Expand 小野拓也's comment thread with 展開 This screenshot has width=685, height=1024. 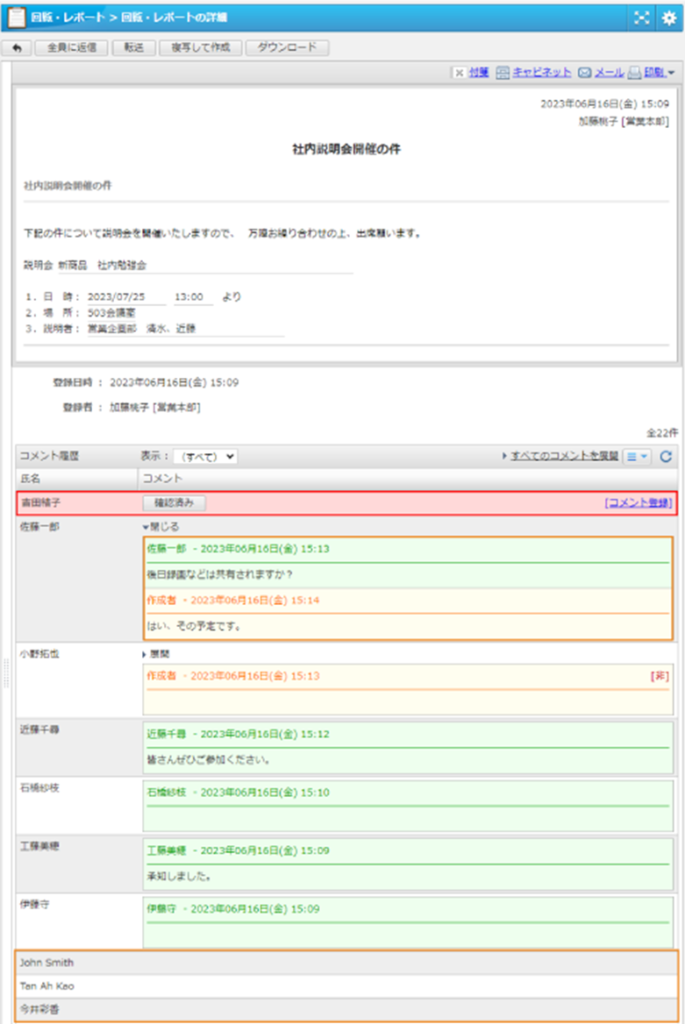160,653
